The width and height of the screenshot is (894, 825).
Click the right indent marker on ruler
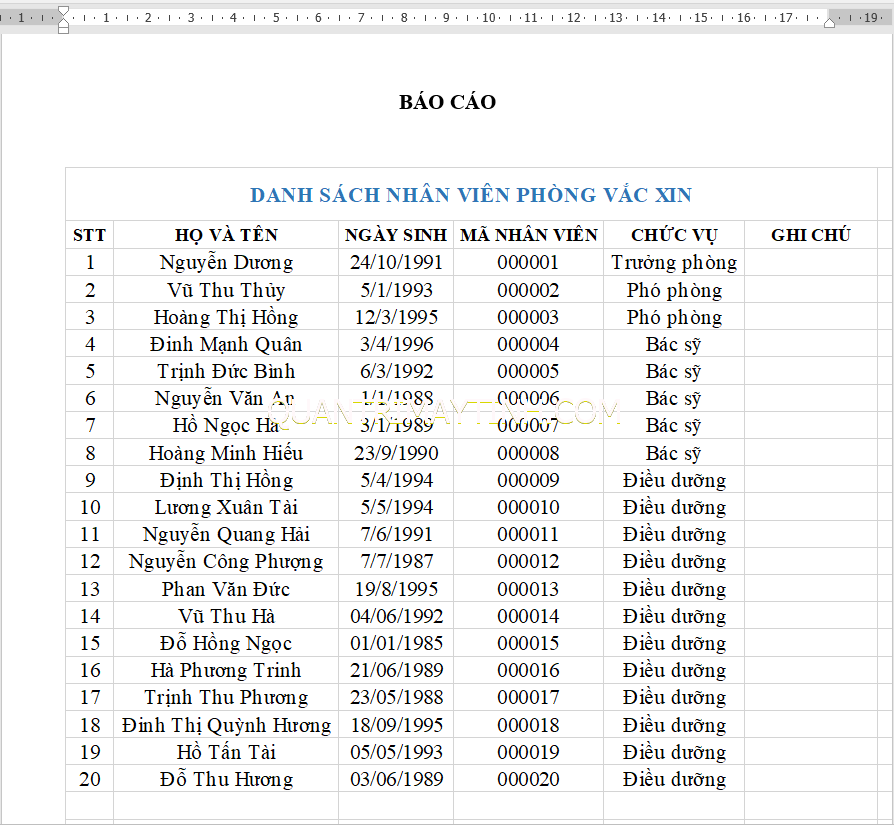pyautogui.click(x=830, y=22)
